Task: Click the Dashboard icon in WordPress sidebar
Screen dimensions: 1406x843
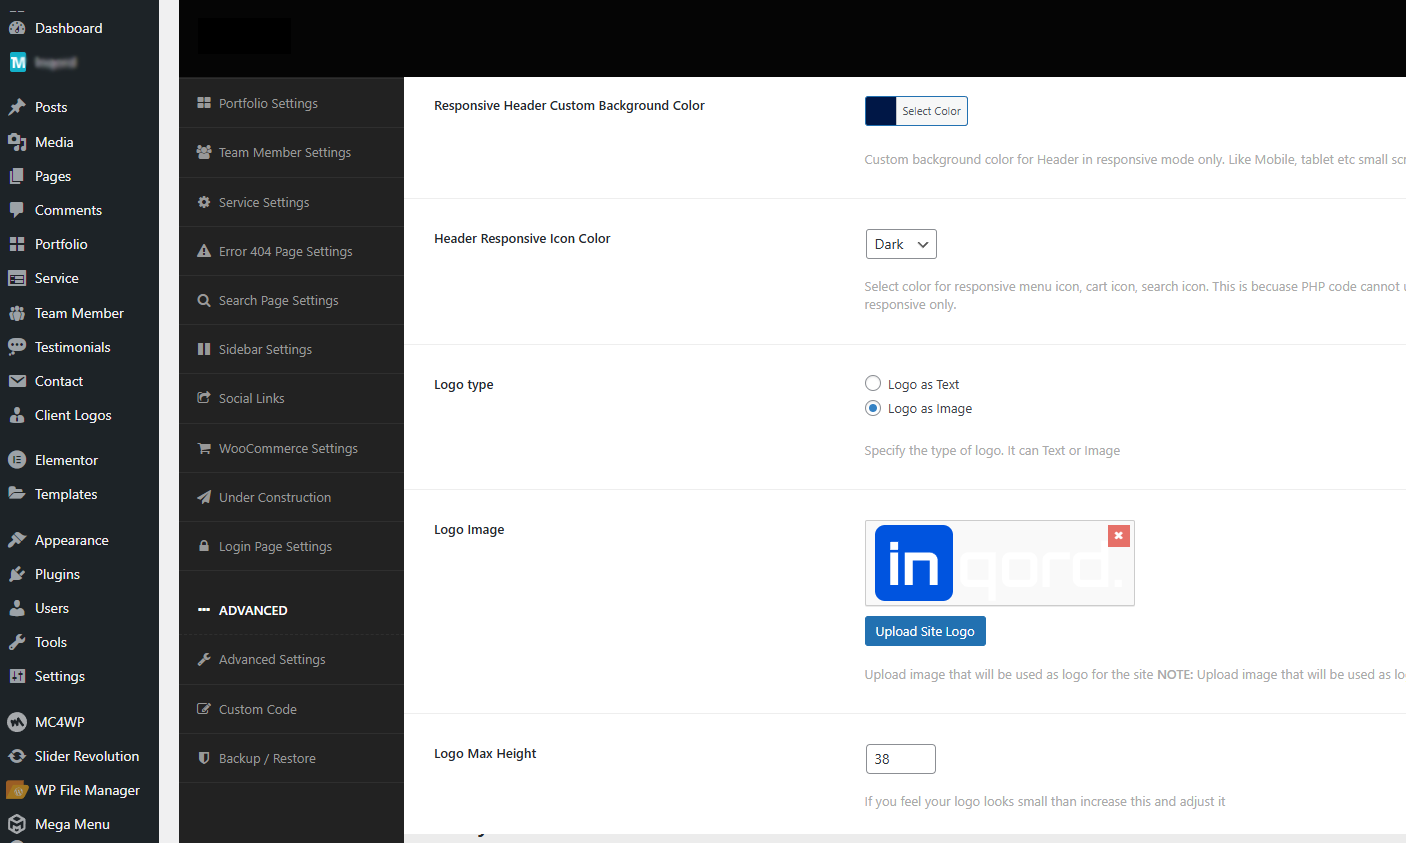Action: click(x=17, y=28)
